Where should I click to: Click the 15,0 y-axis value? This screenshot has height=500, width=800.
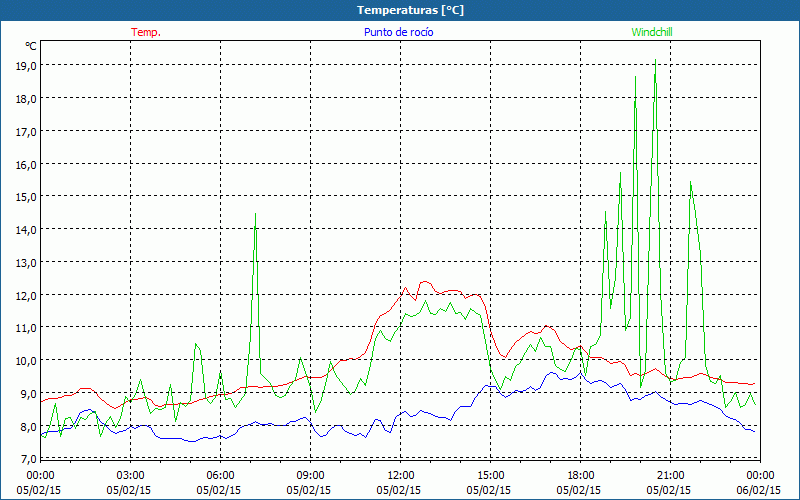pos(26,196)
